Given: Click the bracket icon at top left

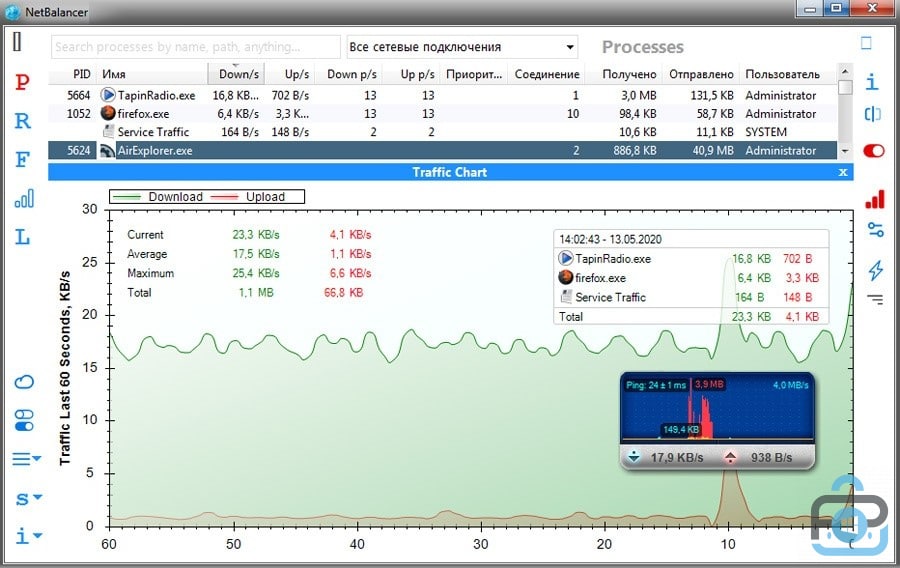Looking at the screenshot, I should [17, 41].
